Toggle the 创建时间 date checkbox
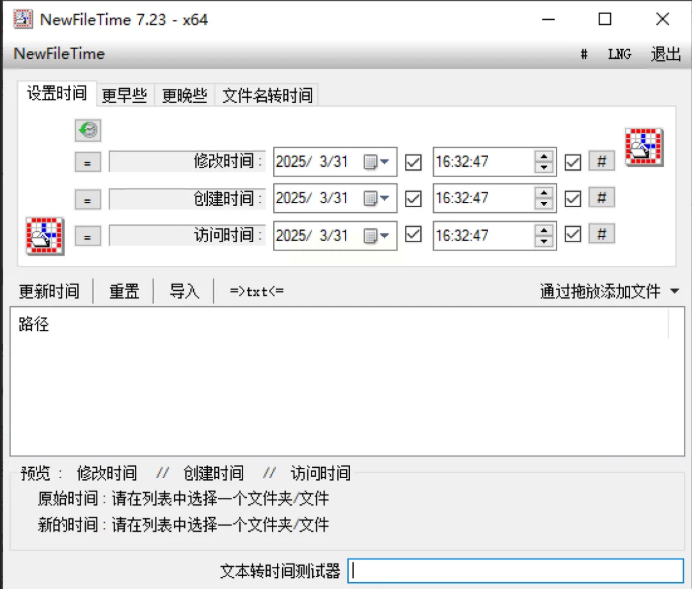Screen dimensions: 692x589 [414, 199]
